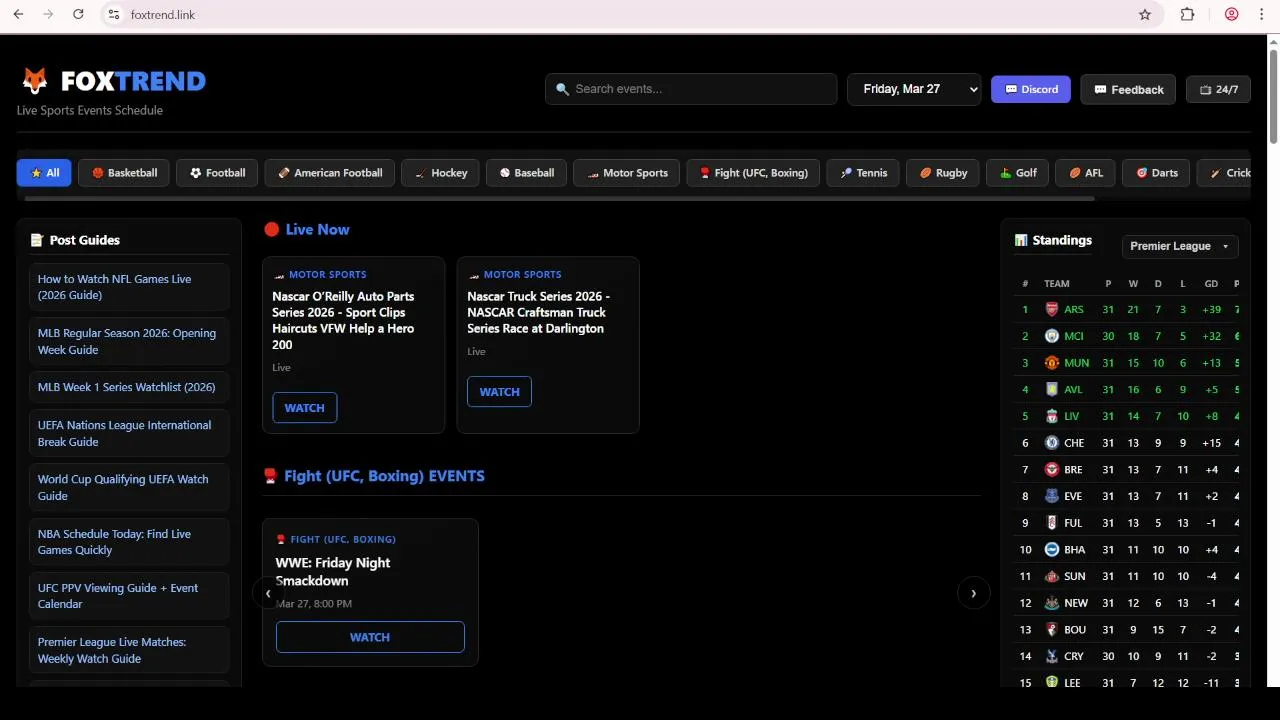Bookmark this page with the star icon

click(x=1145, y=15)
